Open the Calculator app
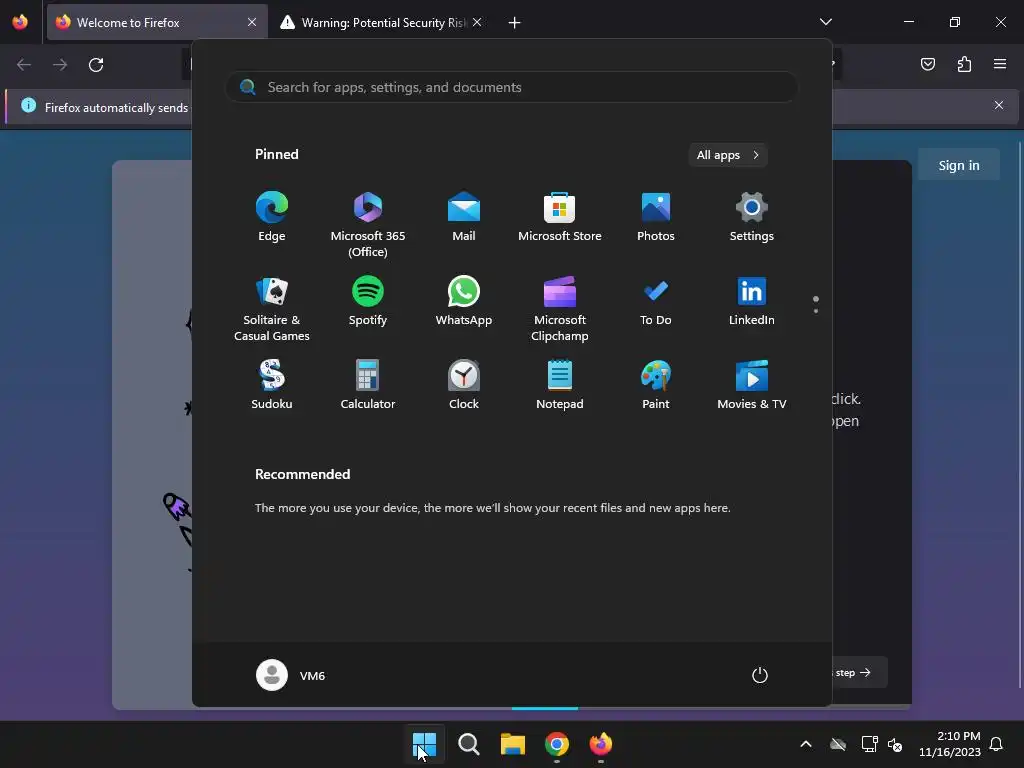The image size is (1024, 768). tap(368, 385)
